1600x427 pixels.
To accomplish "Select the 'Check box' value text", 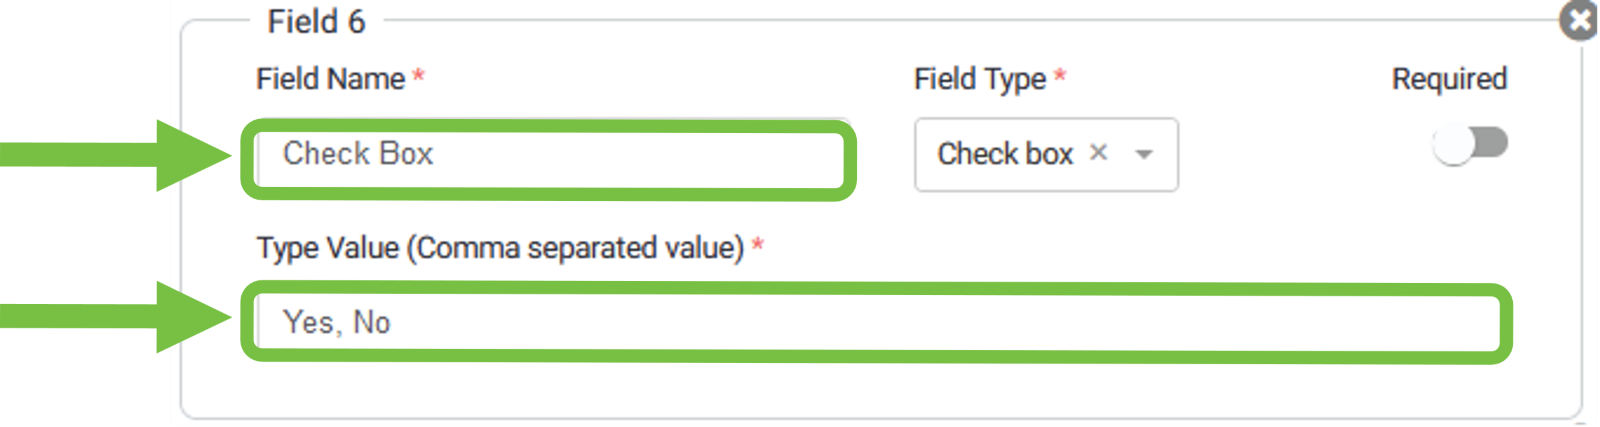I will point(1004,154).
